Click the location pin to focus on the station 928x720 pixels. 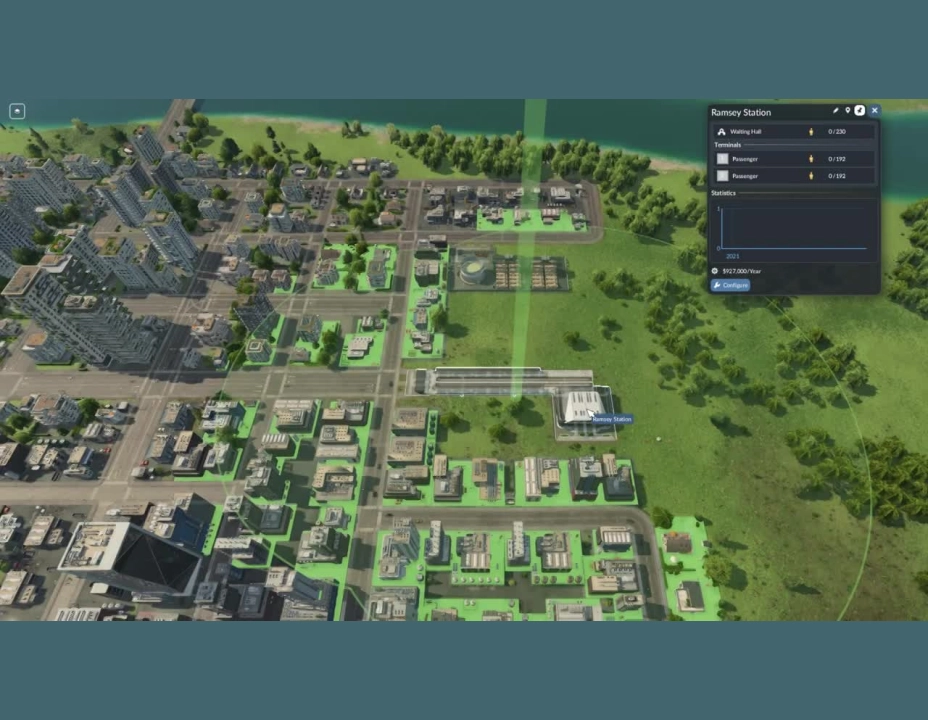pyautogui.click(x=847, y=111)
